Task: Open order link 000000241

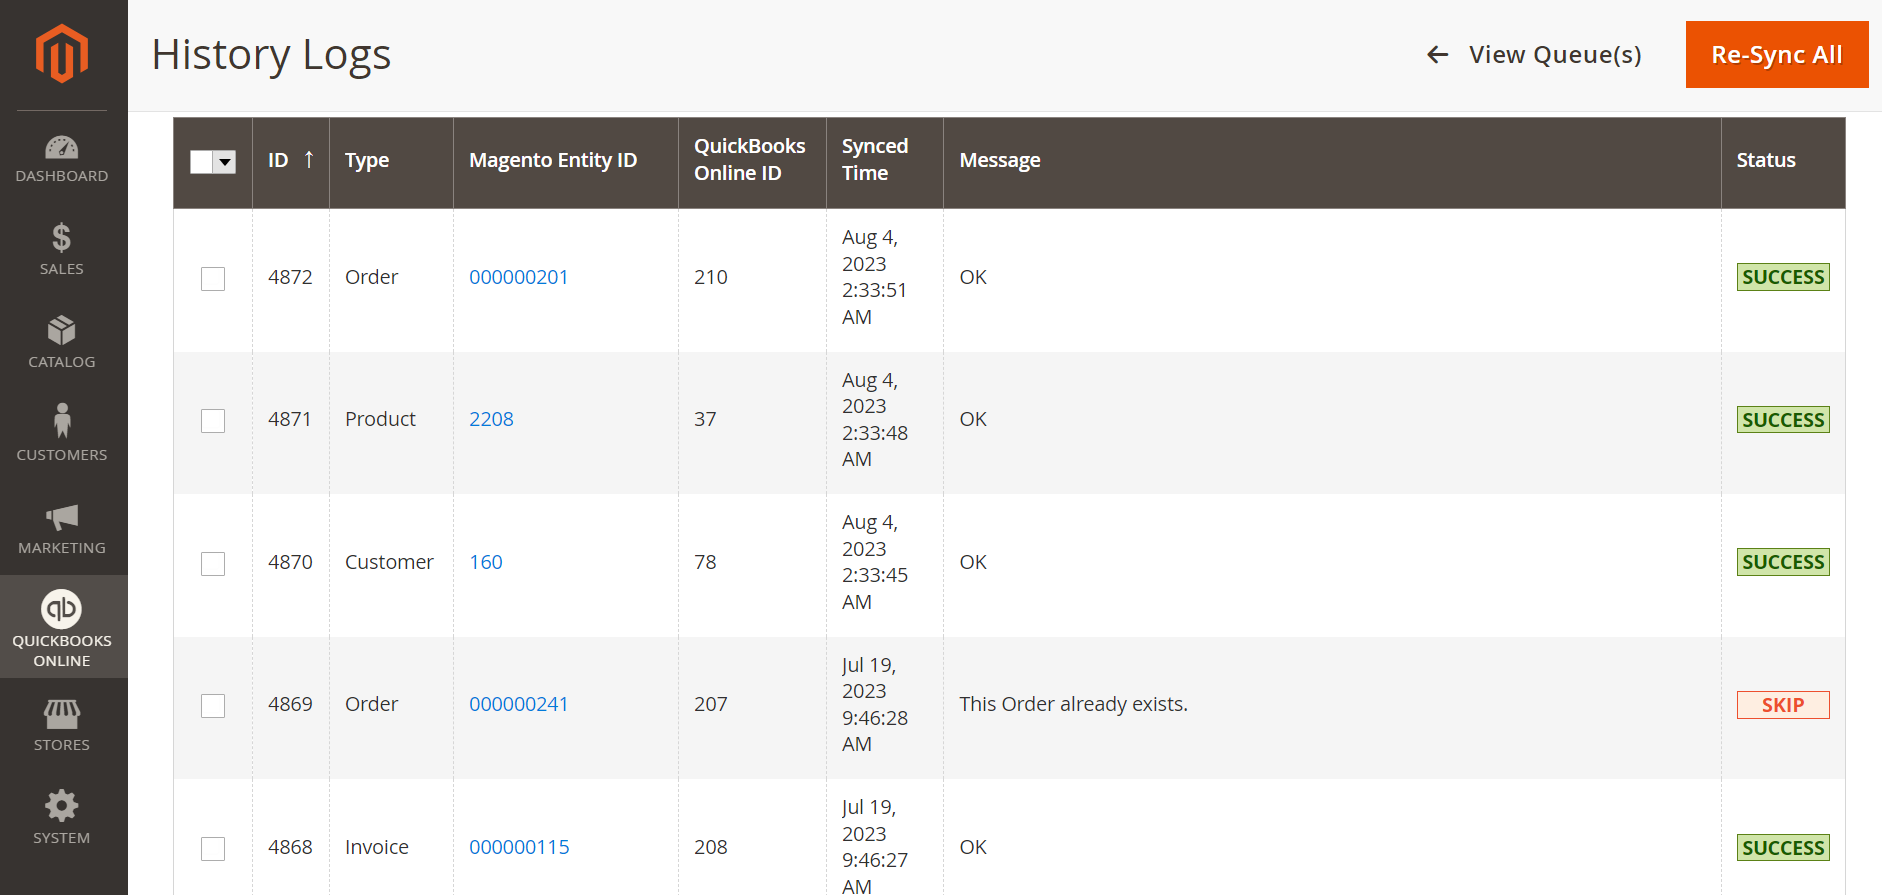Action: pos(519,704)
